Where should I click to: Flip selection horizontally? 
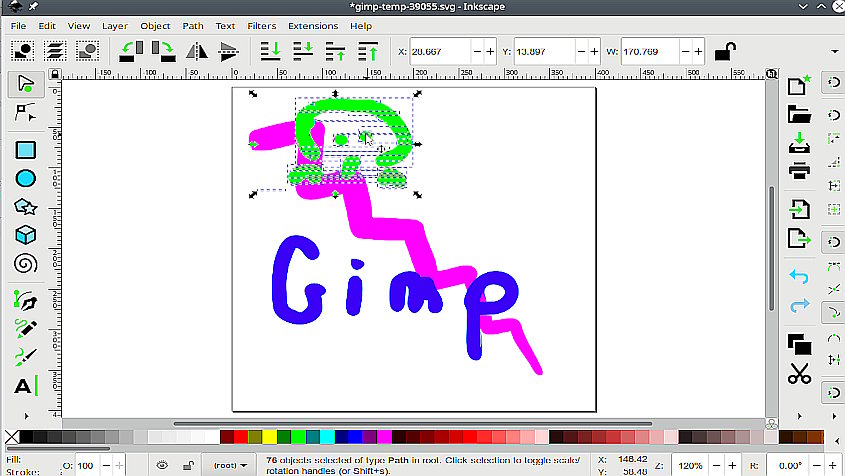(x=197, y=51)
